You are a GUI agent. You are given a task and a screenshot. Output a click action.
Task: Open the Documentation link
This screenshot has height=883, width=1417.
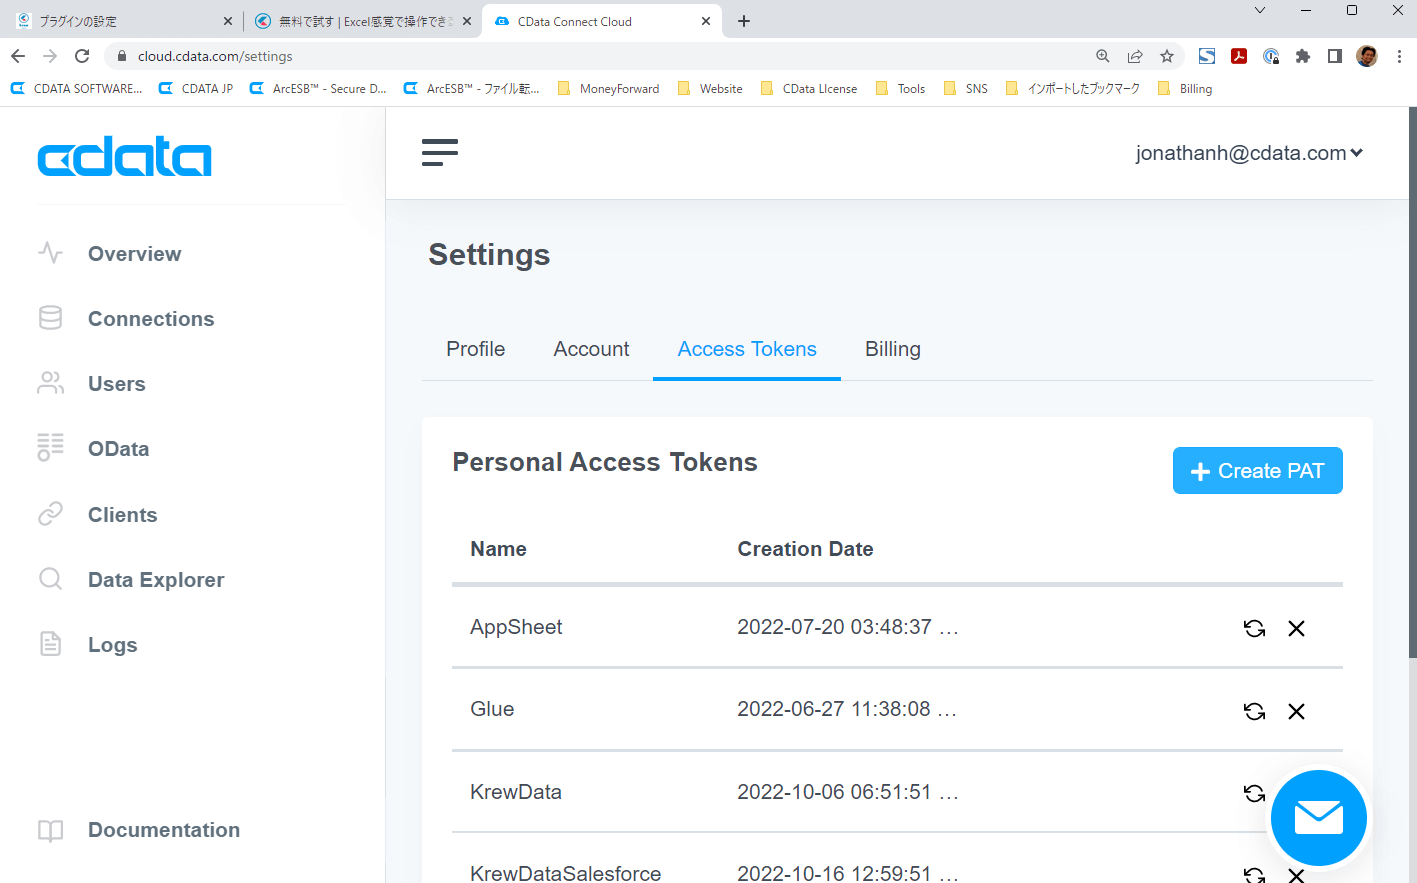[x=163, y=830]
